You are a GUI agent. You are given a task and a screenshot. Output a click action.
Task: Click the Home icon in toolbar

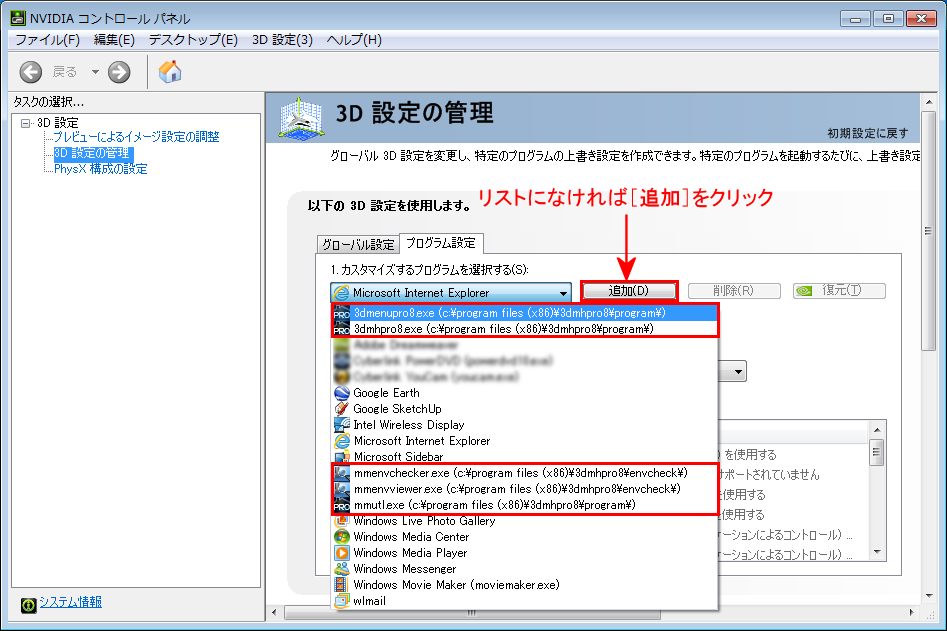point(170,72)
